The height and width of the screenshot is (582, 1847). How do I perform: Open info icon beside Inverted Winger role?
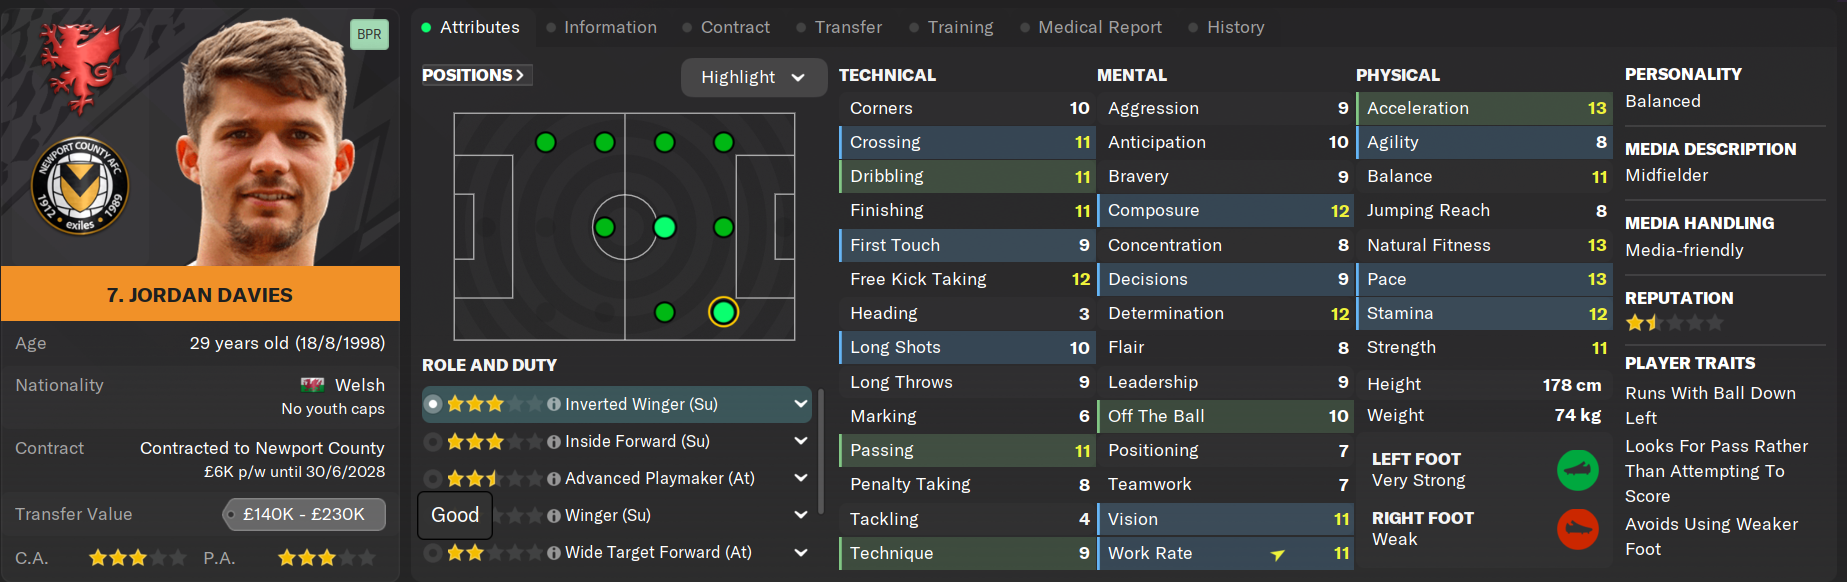coord(553,404)
